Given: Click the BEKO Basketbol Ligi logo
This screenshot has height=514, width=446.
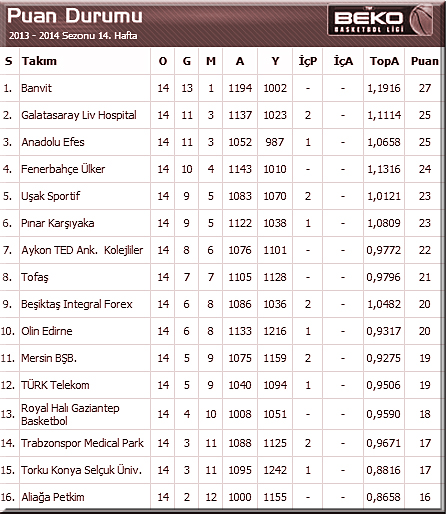Looking at the screenshot, I should (380, 20).
